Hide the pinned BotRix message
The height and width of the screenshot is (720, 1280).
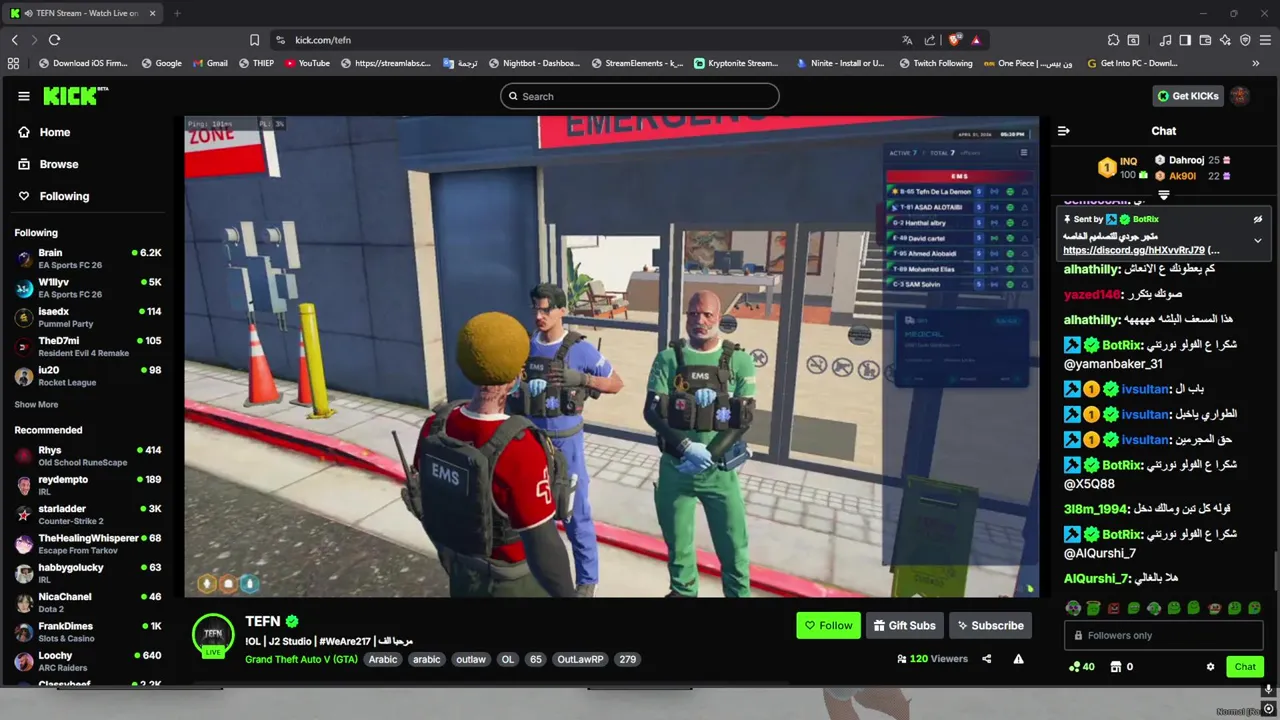pos(1258,219)
